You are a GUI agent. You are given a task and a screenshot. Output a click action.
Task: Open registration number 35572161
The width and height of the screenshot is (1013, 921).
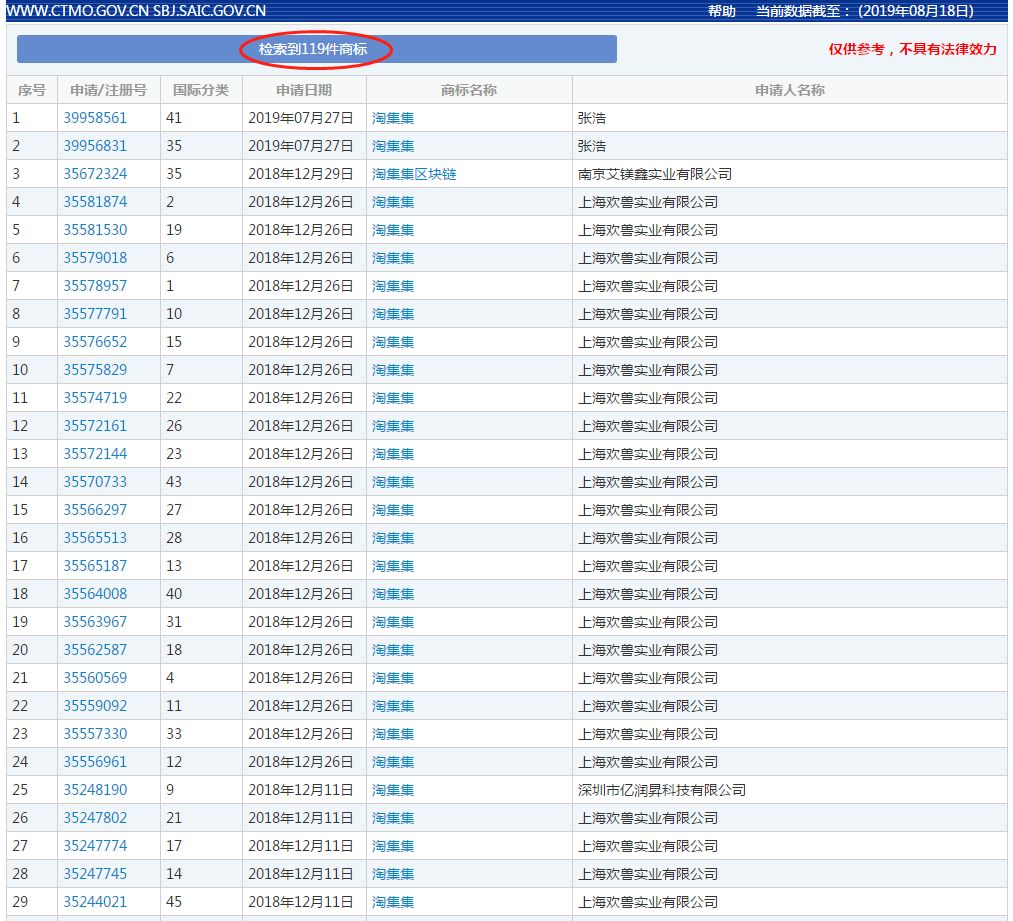95,426
